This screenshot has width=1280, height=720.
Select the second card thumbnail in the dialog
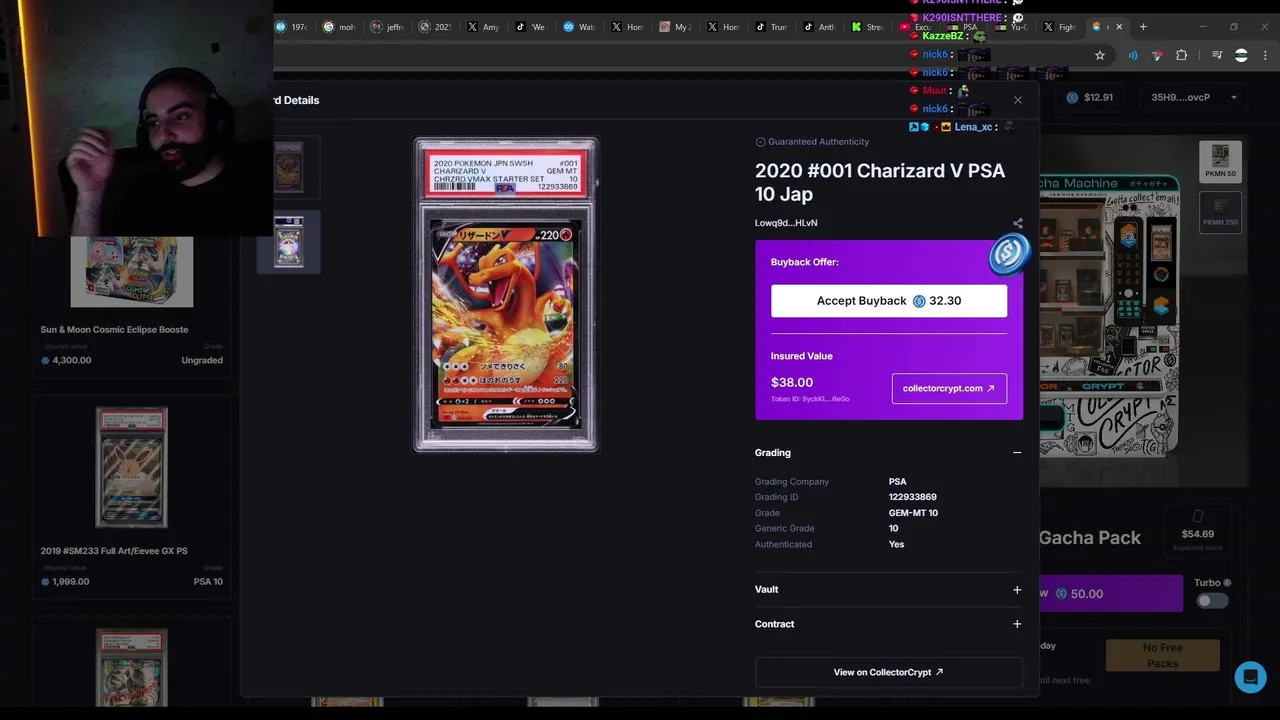(289, 242)
